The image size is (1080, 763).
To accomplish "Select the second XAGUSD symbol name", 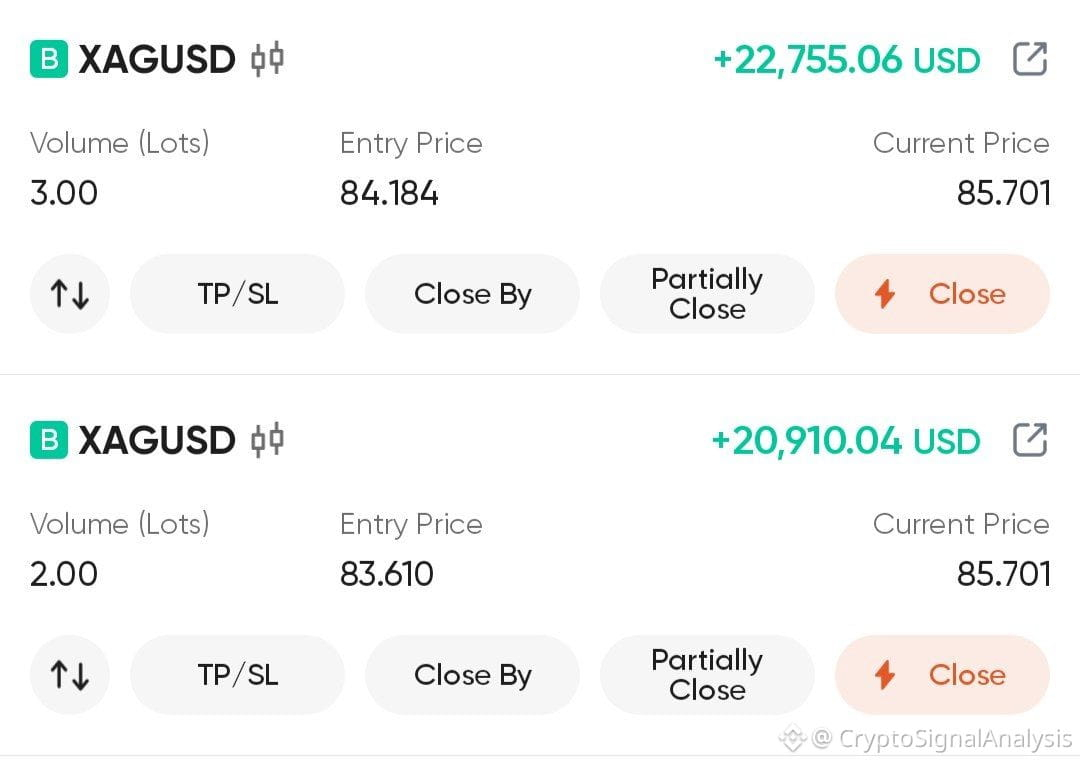I will [x=157, y=440].
